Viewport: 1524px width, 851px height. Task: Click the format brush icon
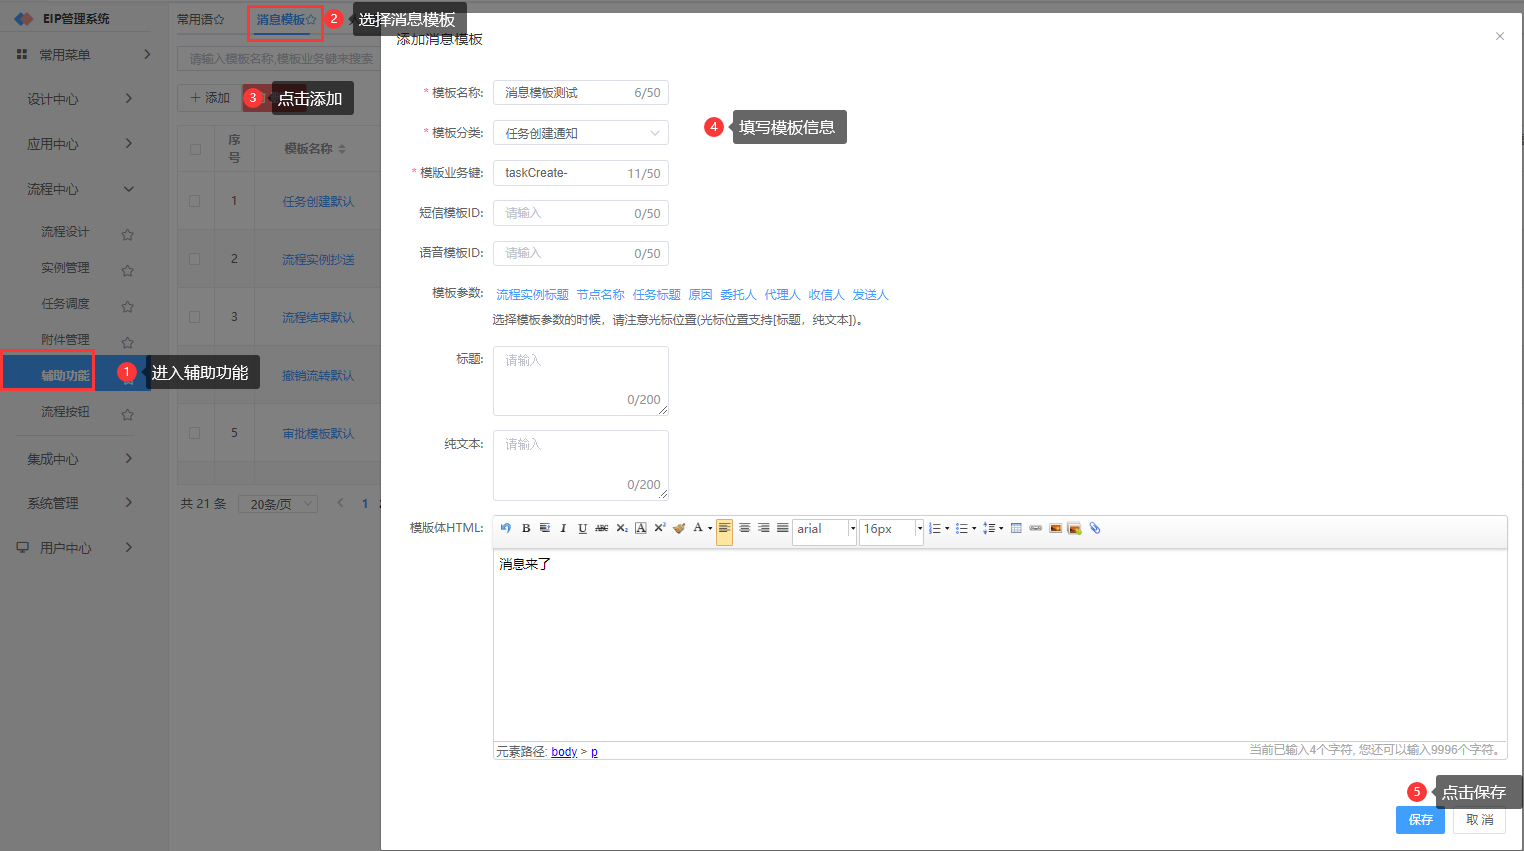(679, 528)
